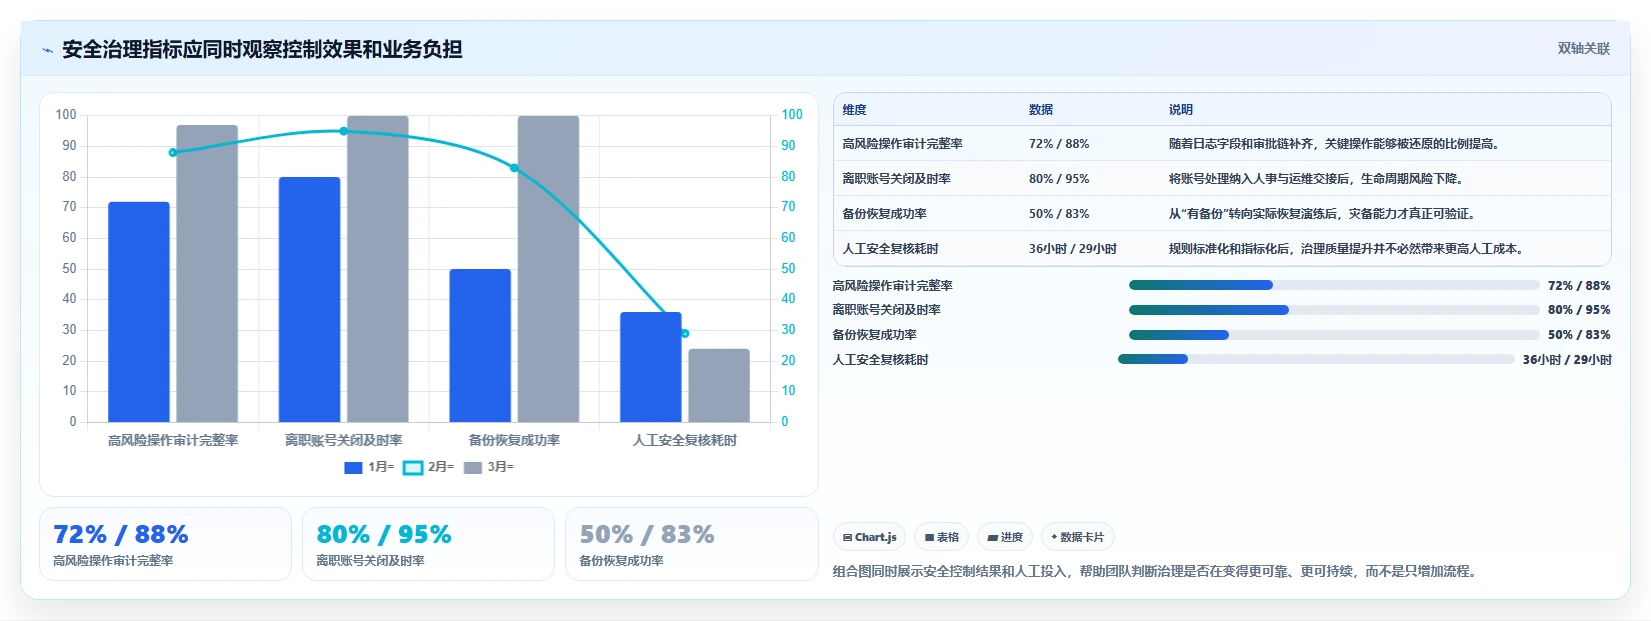Open the 80% / 95% data card
This screenshot has height=621, width=1651.
pyautogui.click(x=428, y=544)
